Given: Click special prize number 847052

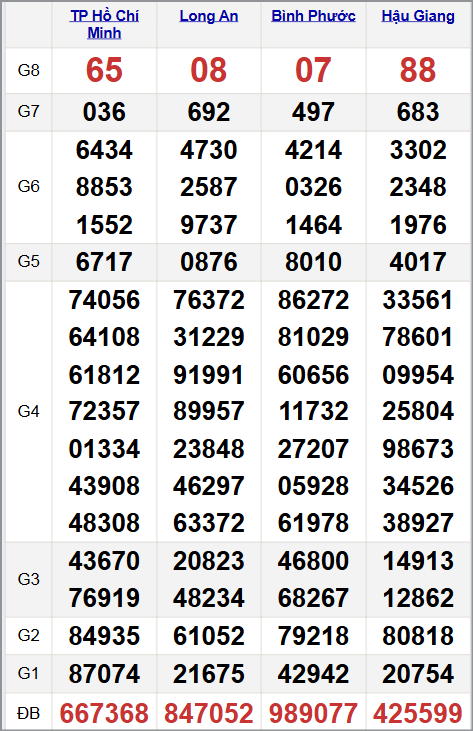Looking at the screenshot, I should click(x=209, y=713).
